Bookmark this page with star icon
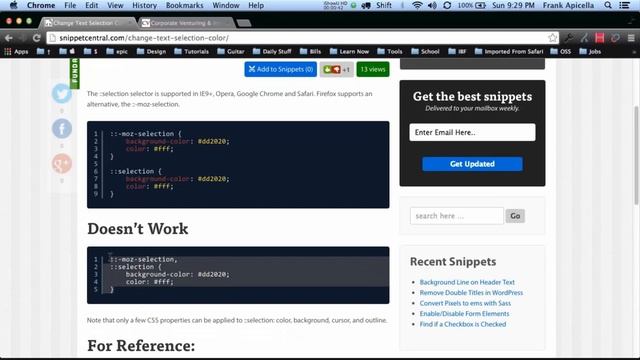Image resolution: width=640 pixels, height=360 pixels. 553,38
